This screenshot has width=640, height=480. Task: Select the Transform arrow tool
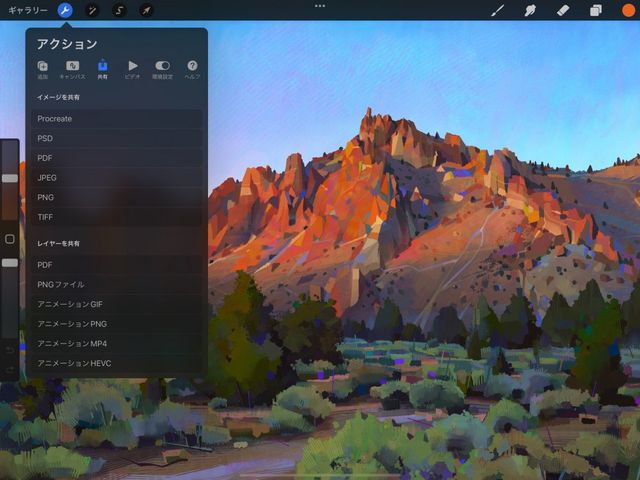click(146, 10)
